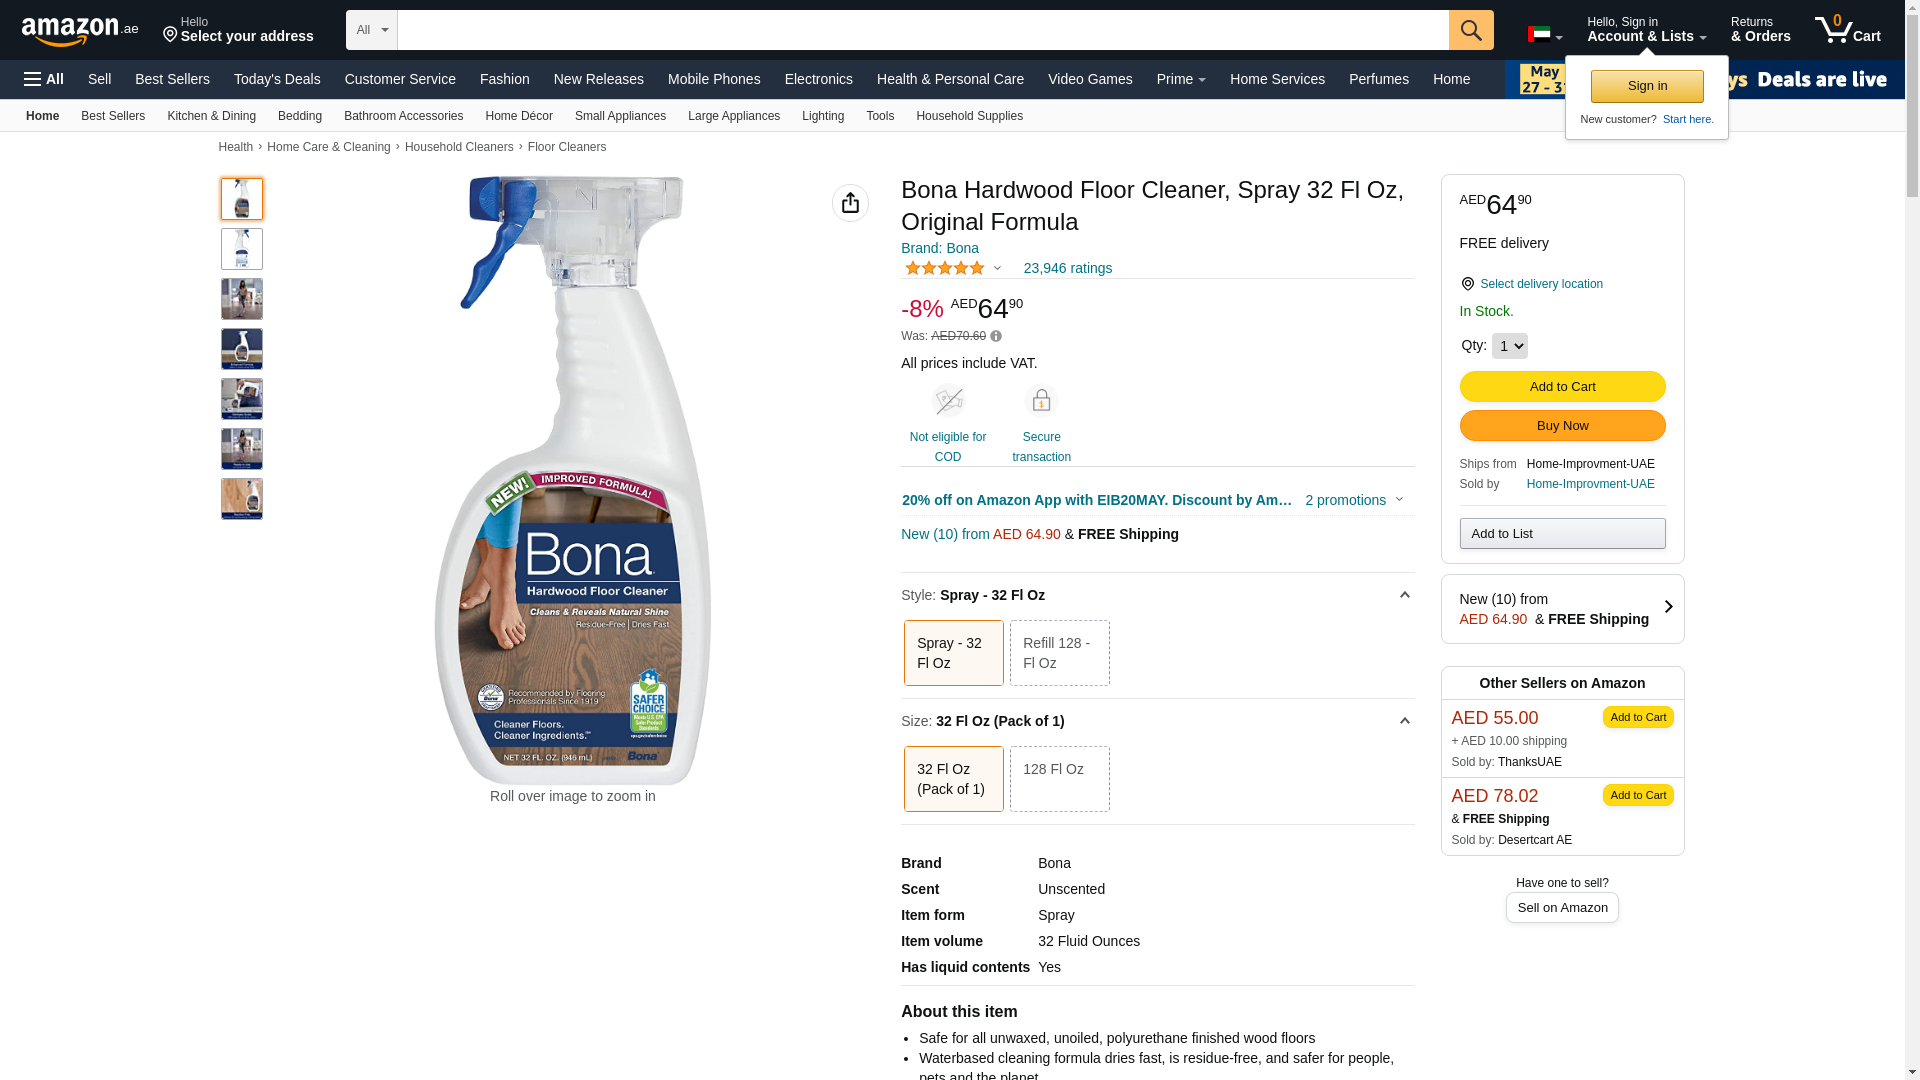Viewport: 1920px width, 1080px height.
Task: Click the info icon beside Was price
Action: [x=996, y=337]
